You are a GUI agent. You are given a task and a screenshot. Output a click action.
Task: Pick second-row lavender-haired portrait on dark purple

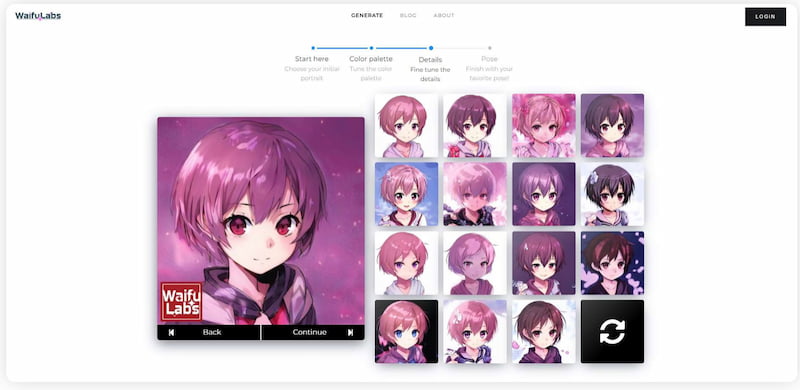[544, 194]
